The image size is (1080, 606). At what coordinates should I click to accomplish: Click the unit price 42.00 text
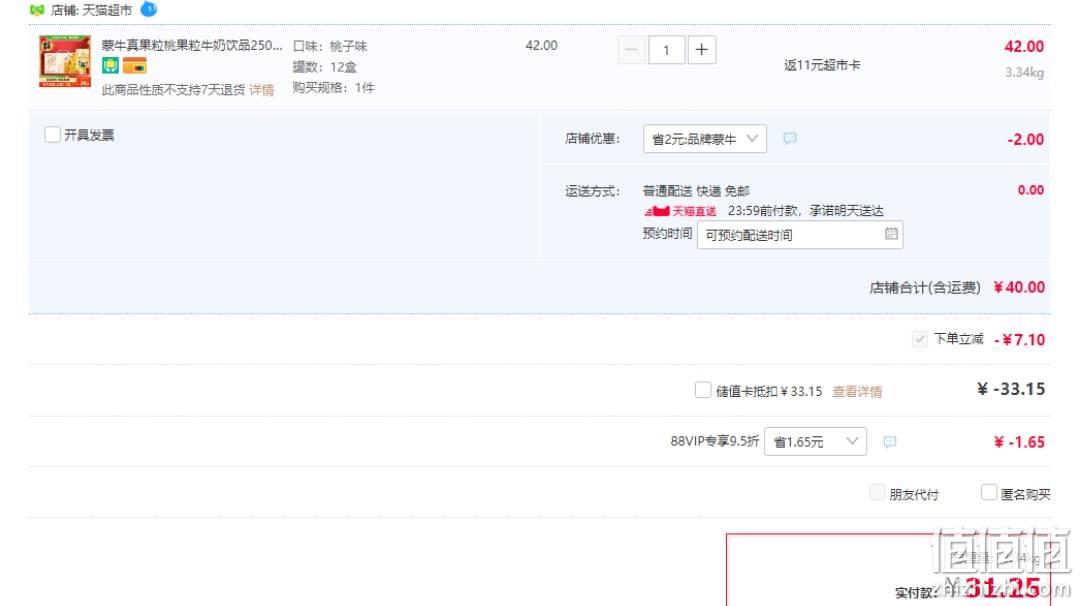[541, 45]
